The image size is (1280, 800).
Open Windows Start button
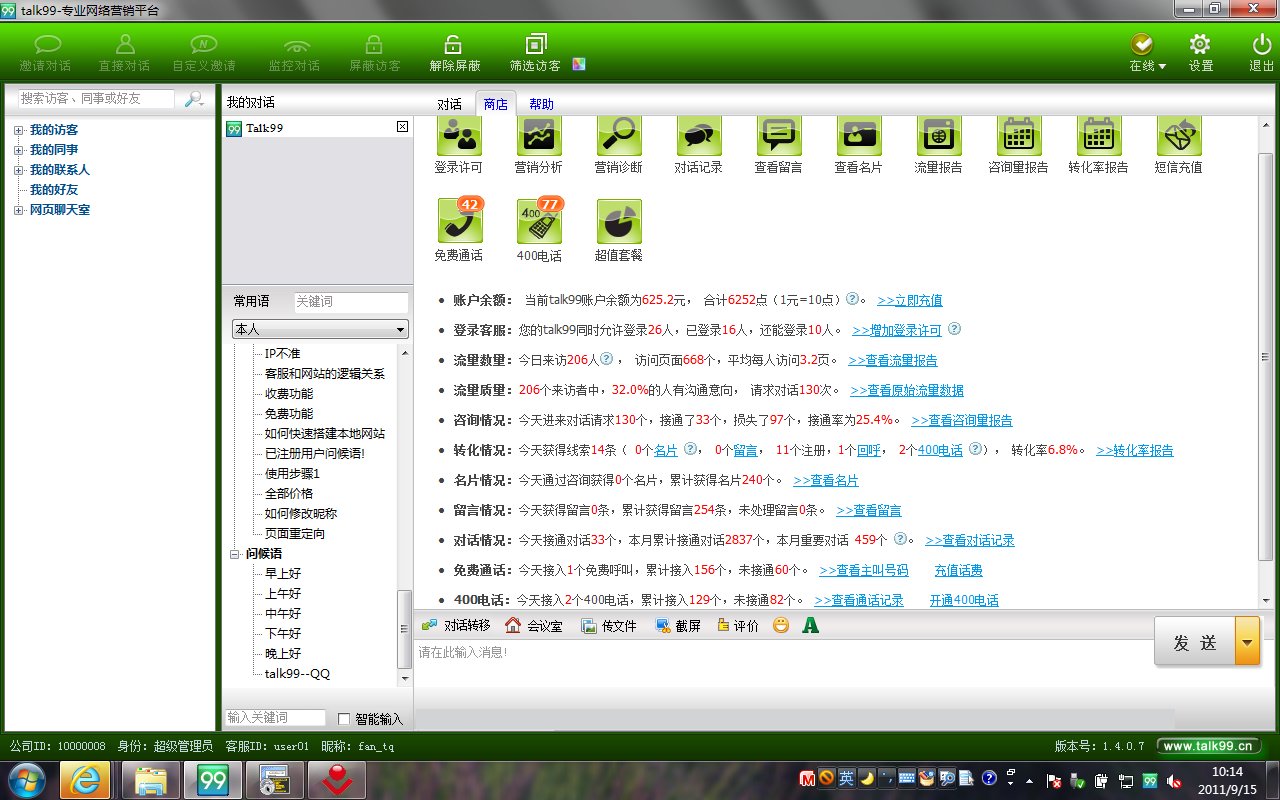[x=28, y=779]
